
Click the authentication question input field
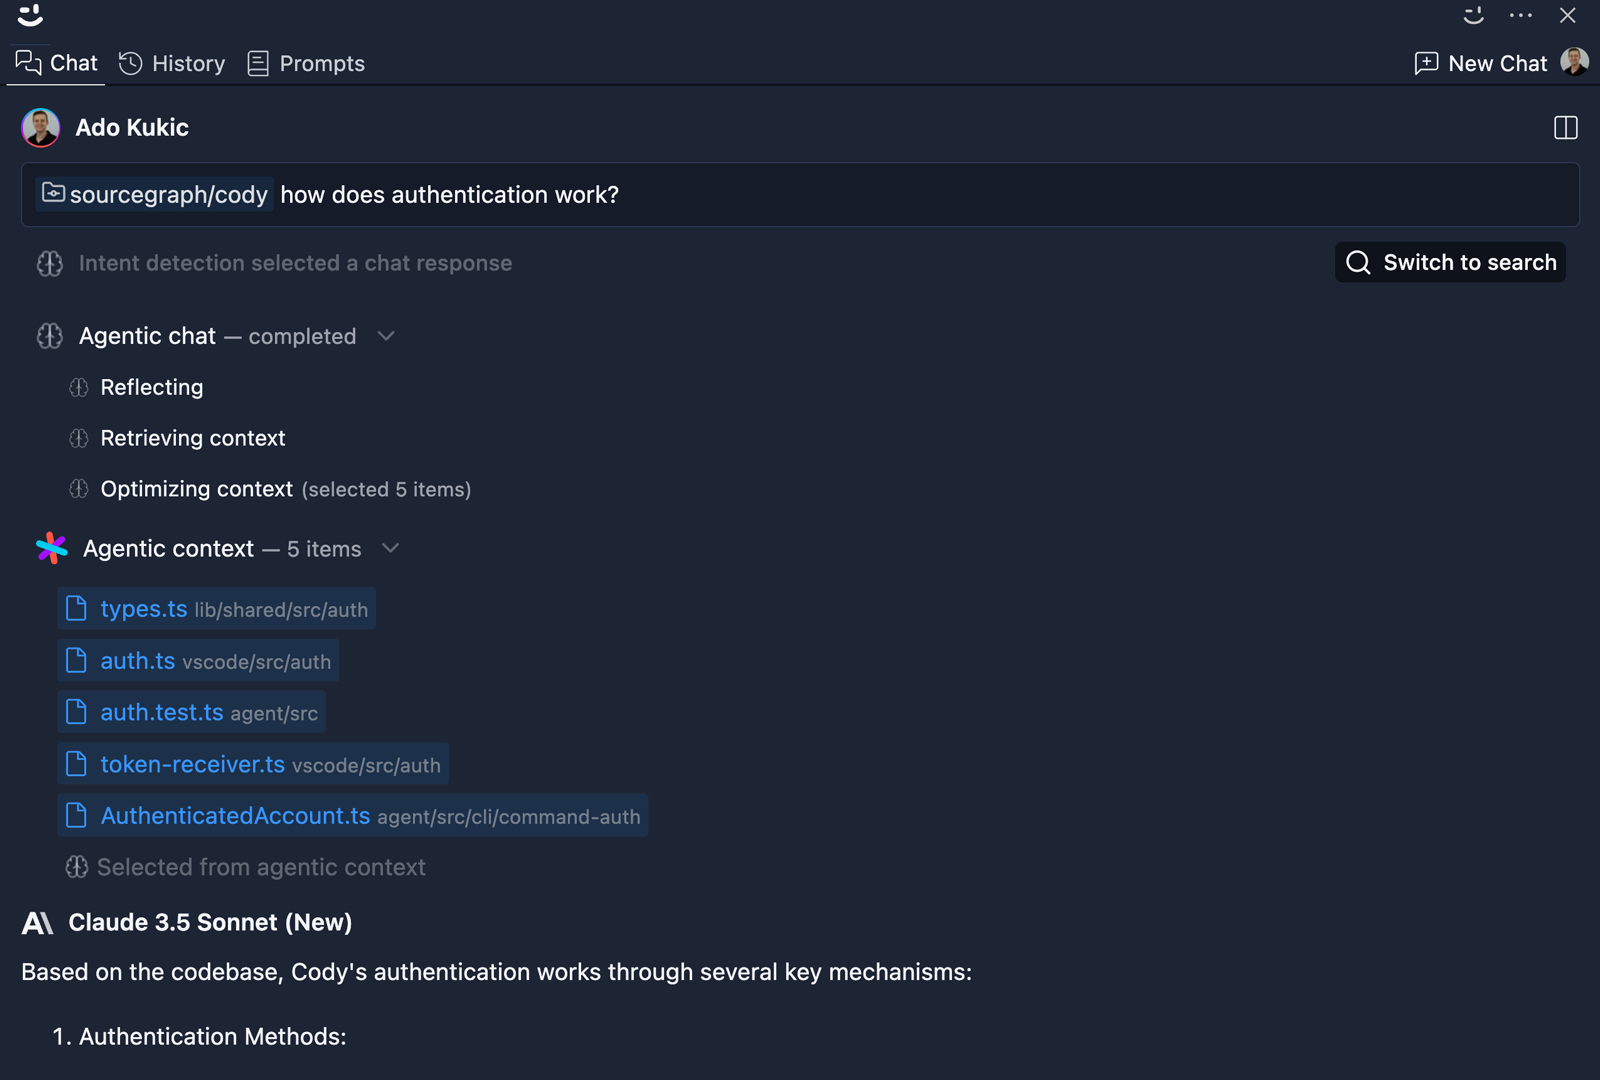(900, 194)
